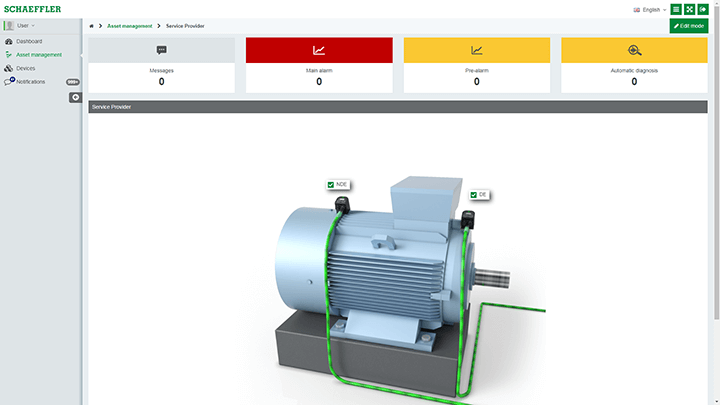Collapse the sidebar with the arrow toggle

(x=74, y=98)
